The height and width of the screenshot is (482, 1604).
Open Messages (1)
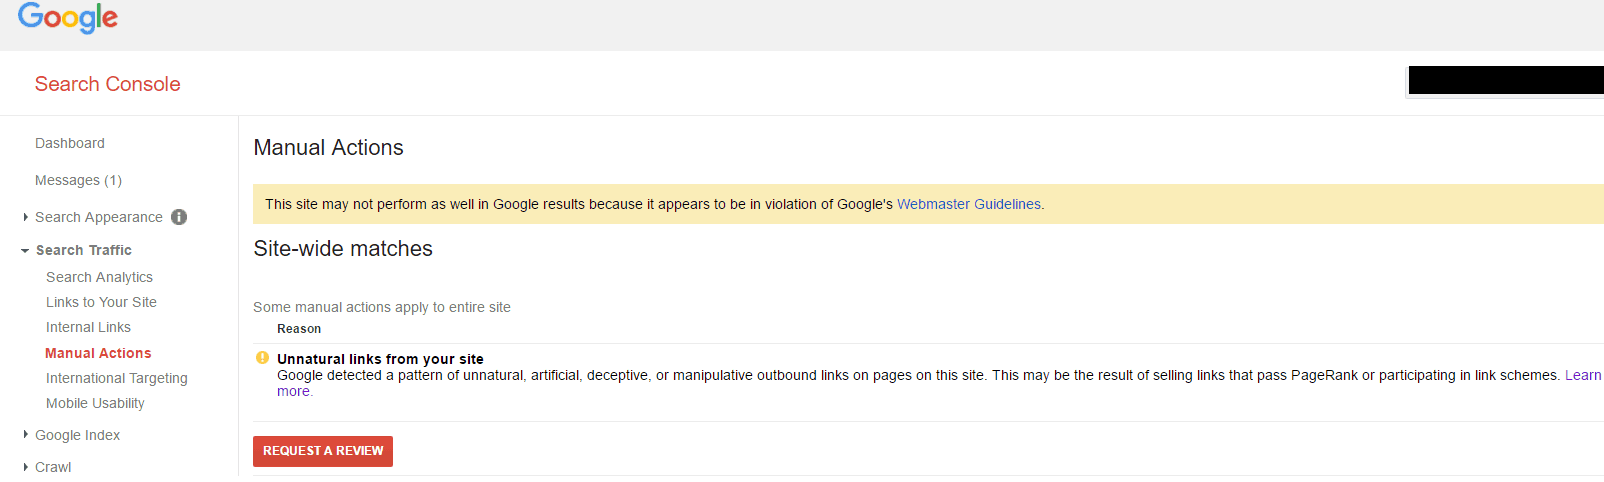tap(78, 180)
